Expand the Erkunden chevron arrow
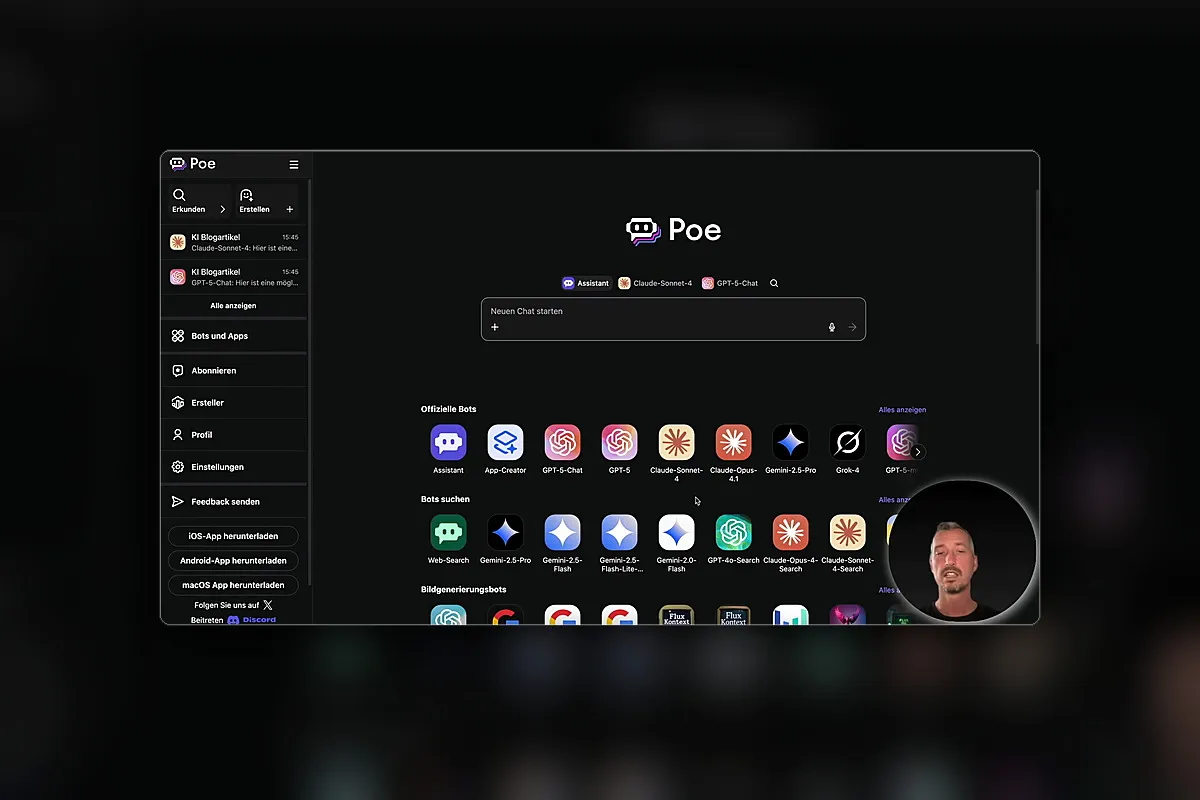 [x=222, y=209]
